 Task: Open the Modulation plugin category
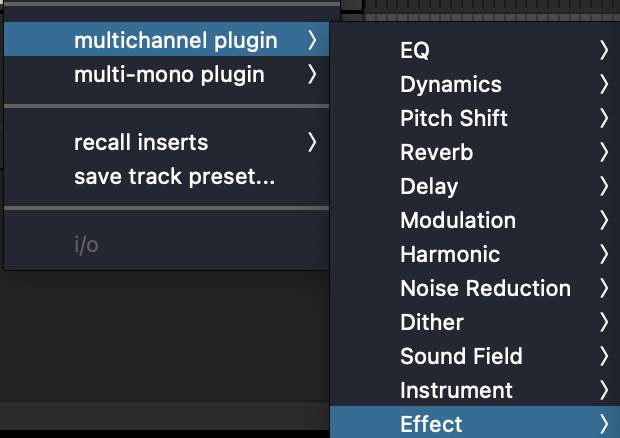pos(475,220)
